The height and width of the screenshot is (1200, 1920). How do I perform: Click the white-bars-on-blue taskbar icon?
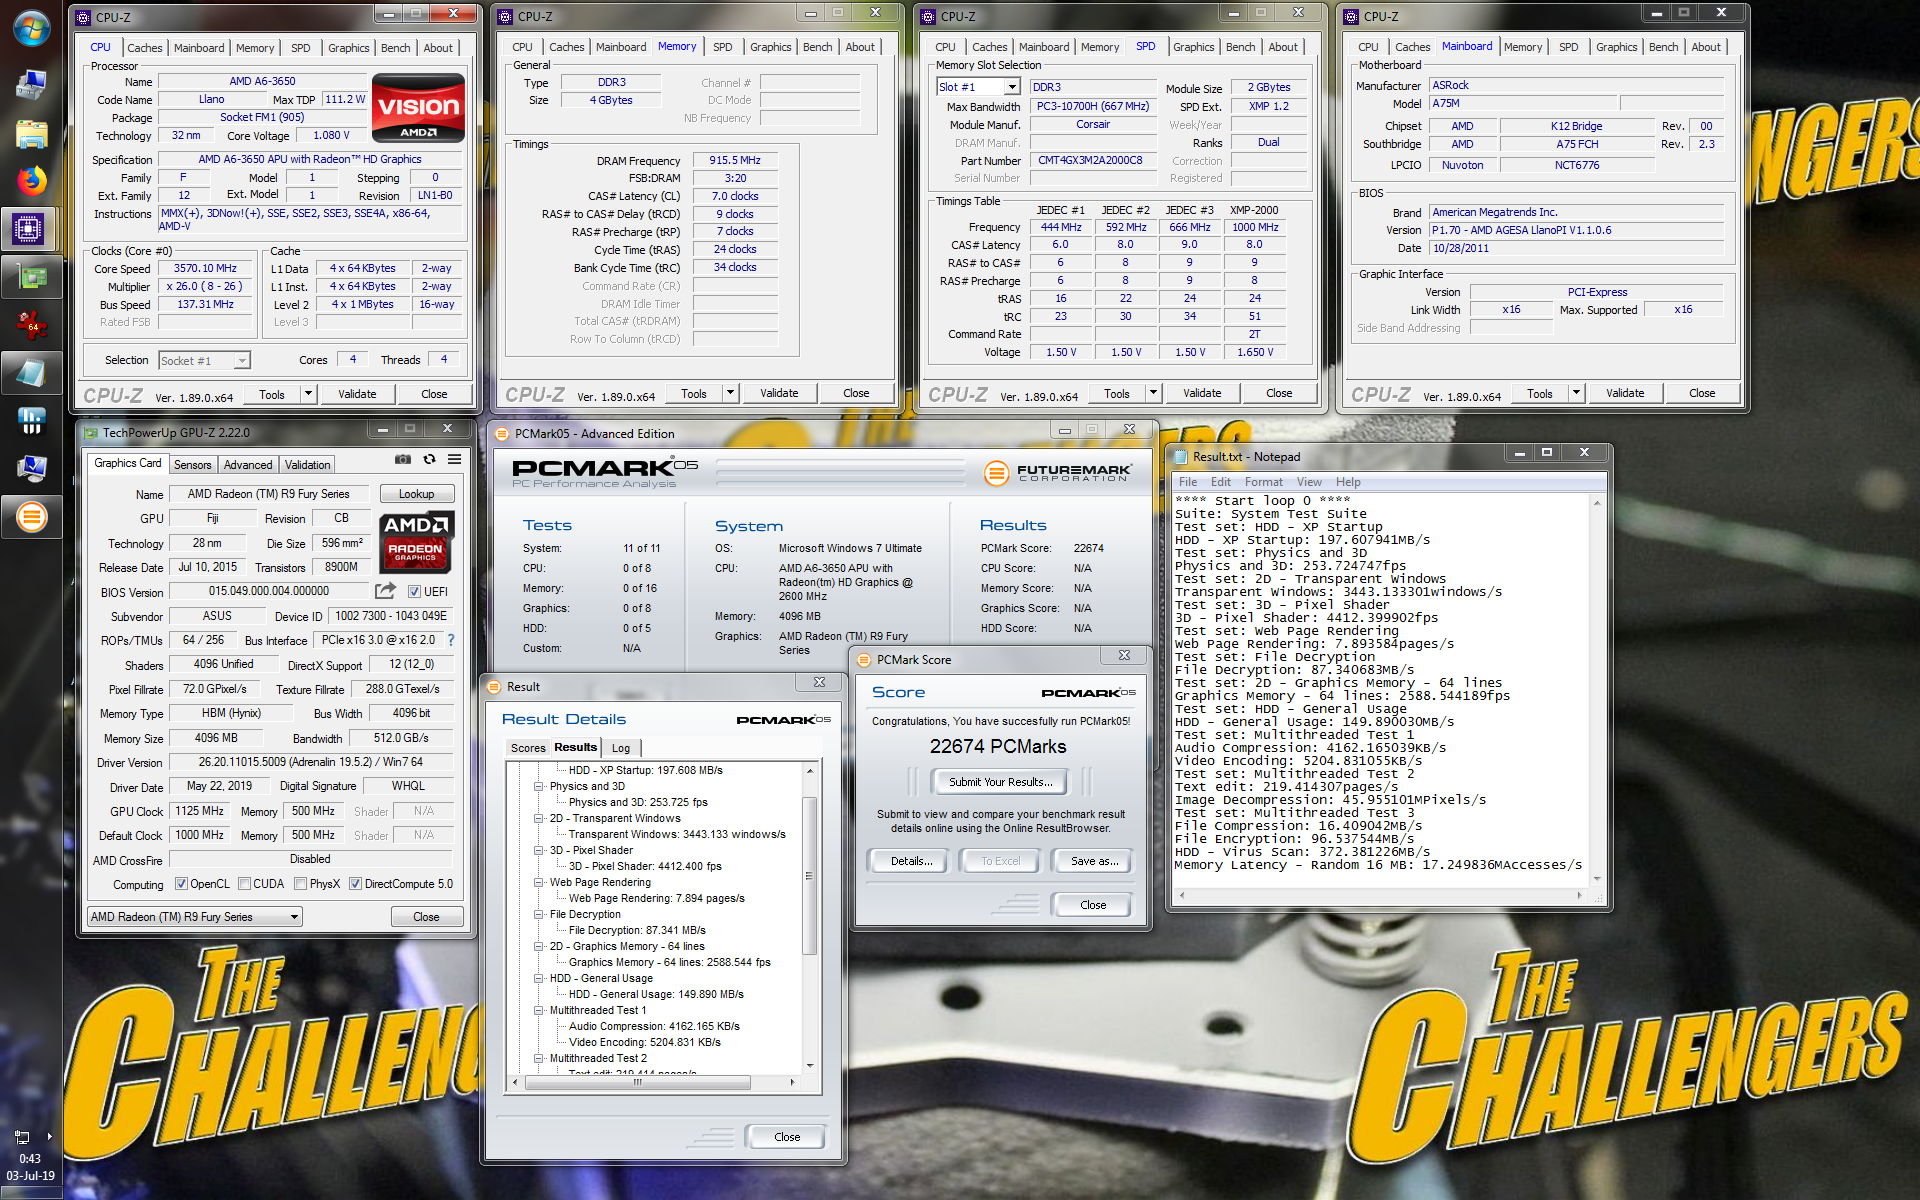point(31,421)
